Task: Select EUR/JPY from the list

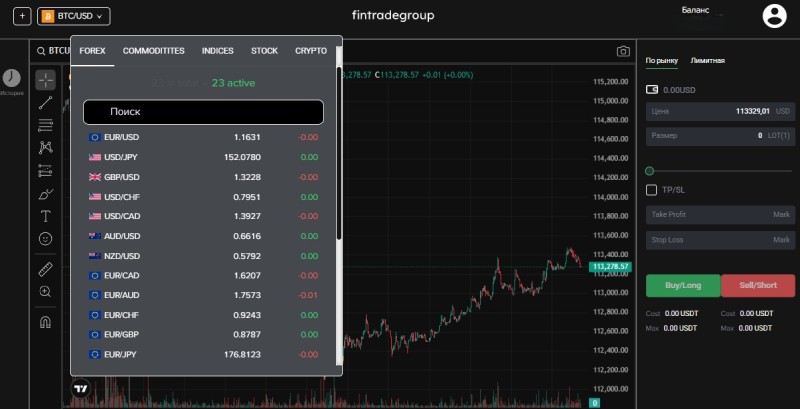Action: pos(204,354)
